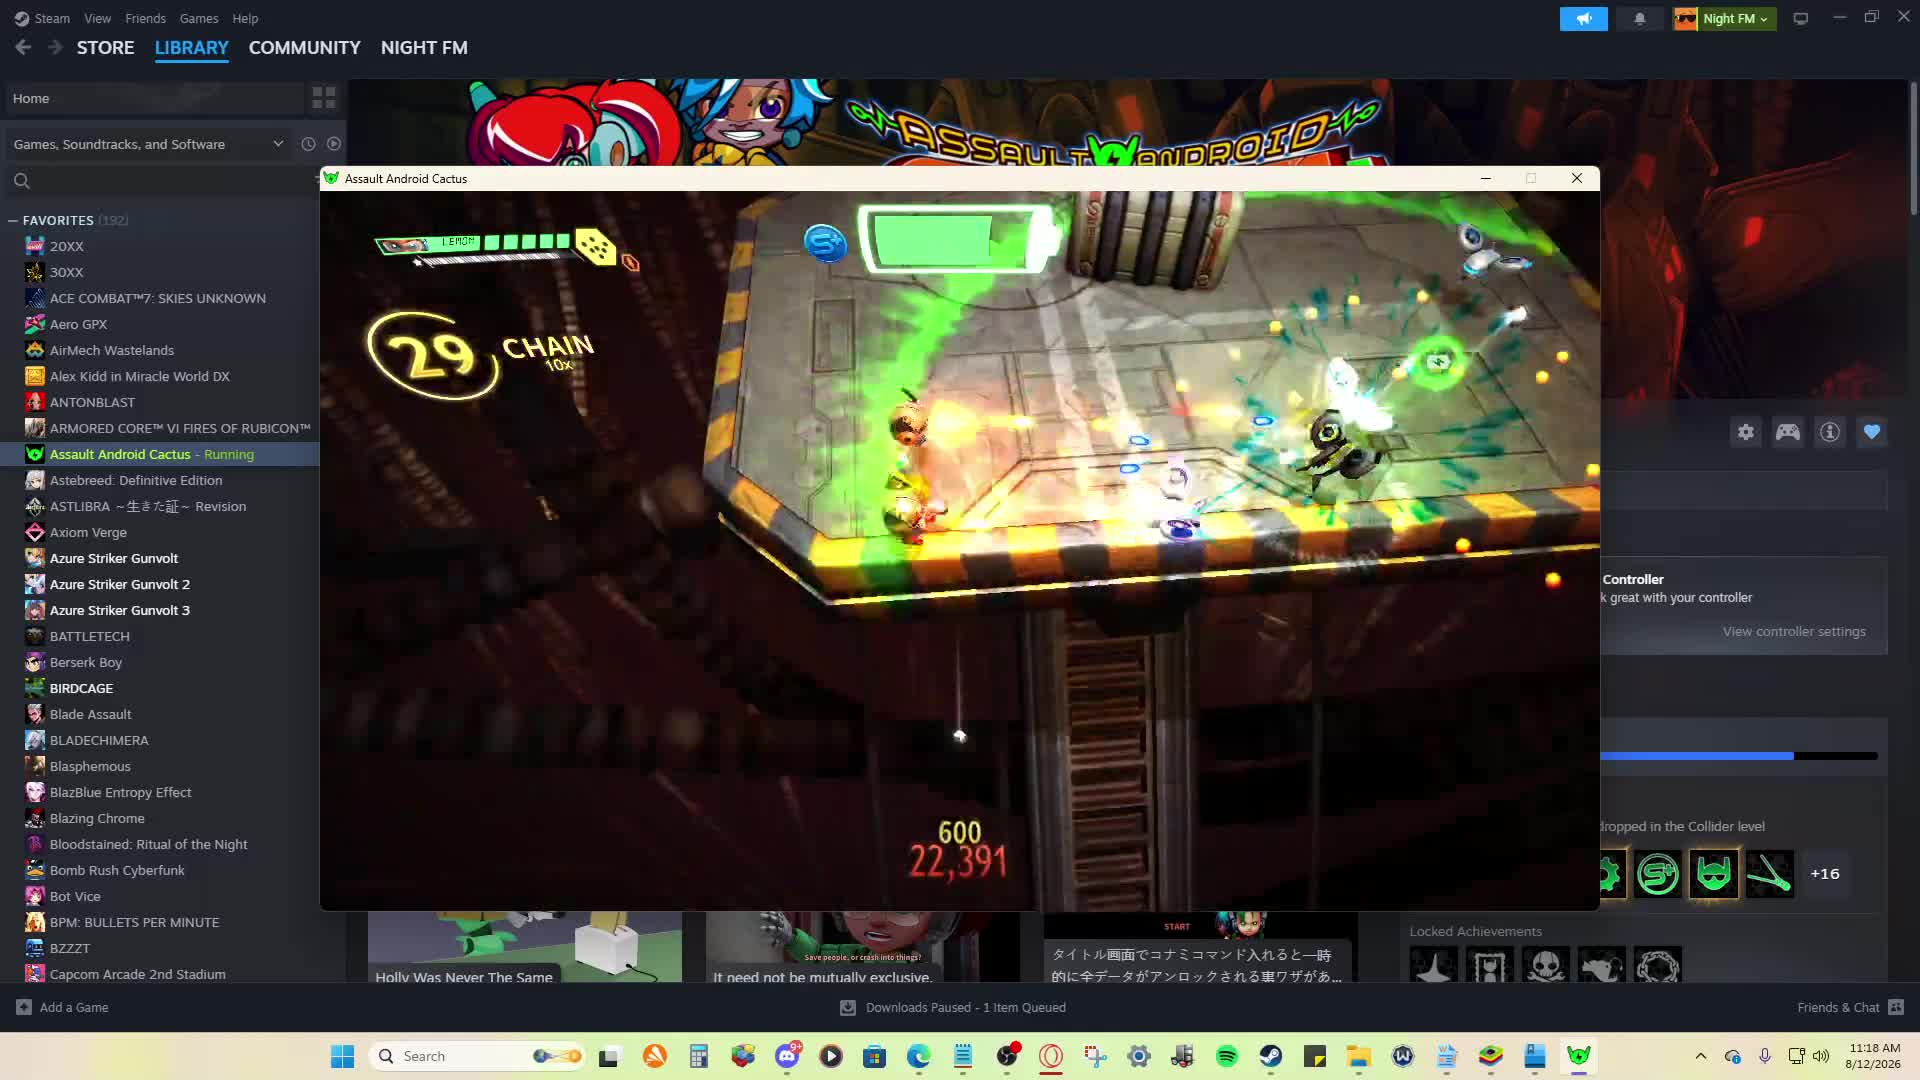
Task: Click the skull locked achievement icon
Action: pyautogui.click(x=1546, y=965)
